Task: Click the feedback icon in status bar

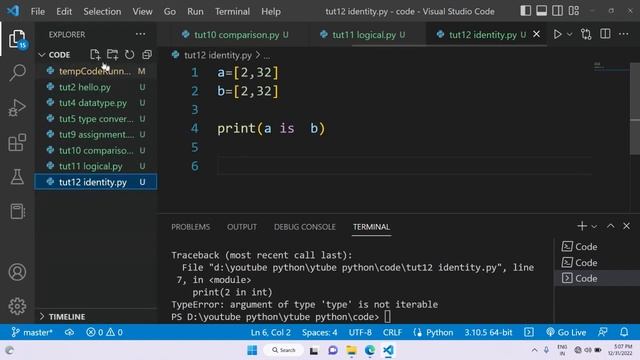Action: click(603, 332)
